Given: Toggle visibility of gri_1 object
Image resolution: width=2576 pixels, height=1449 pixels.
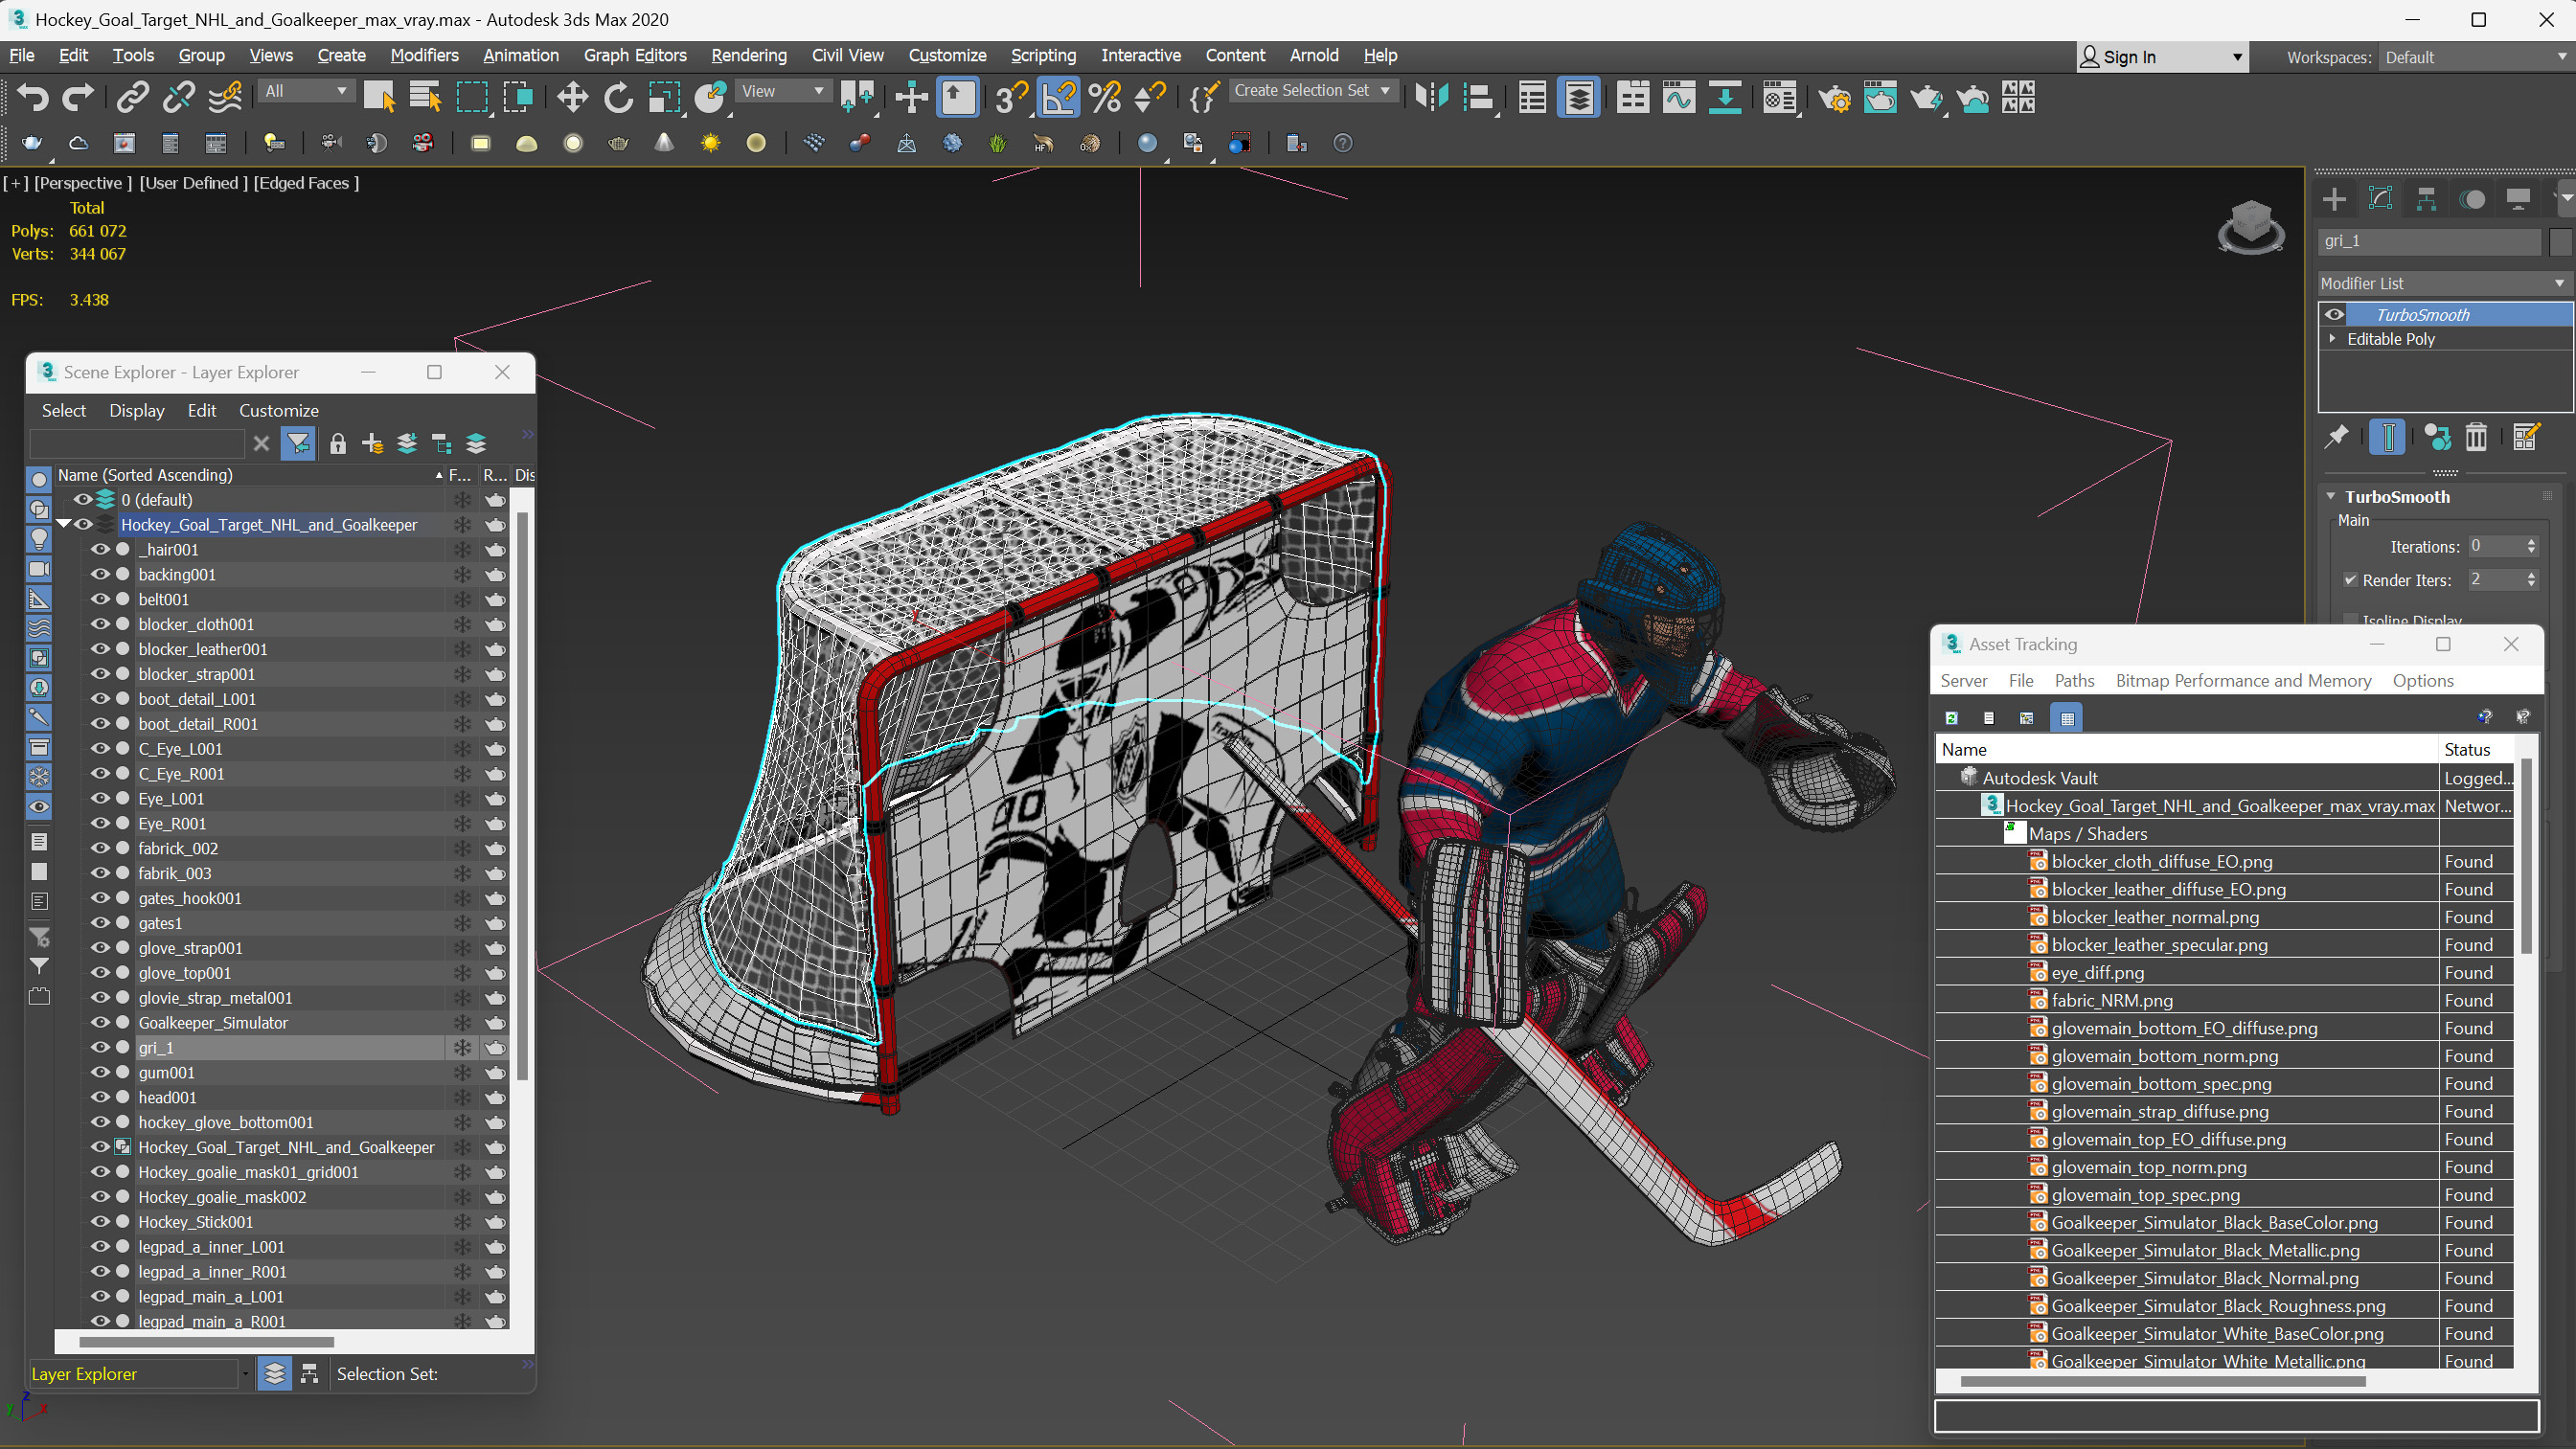Looking at the screenshot, I should click(x=100, y=1047).
